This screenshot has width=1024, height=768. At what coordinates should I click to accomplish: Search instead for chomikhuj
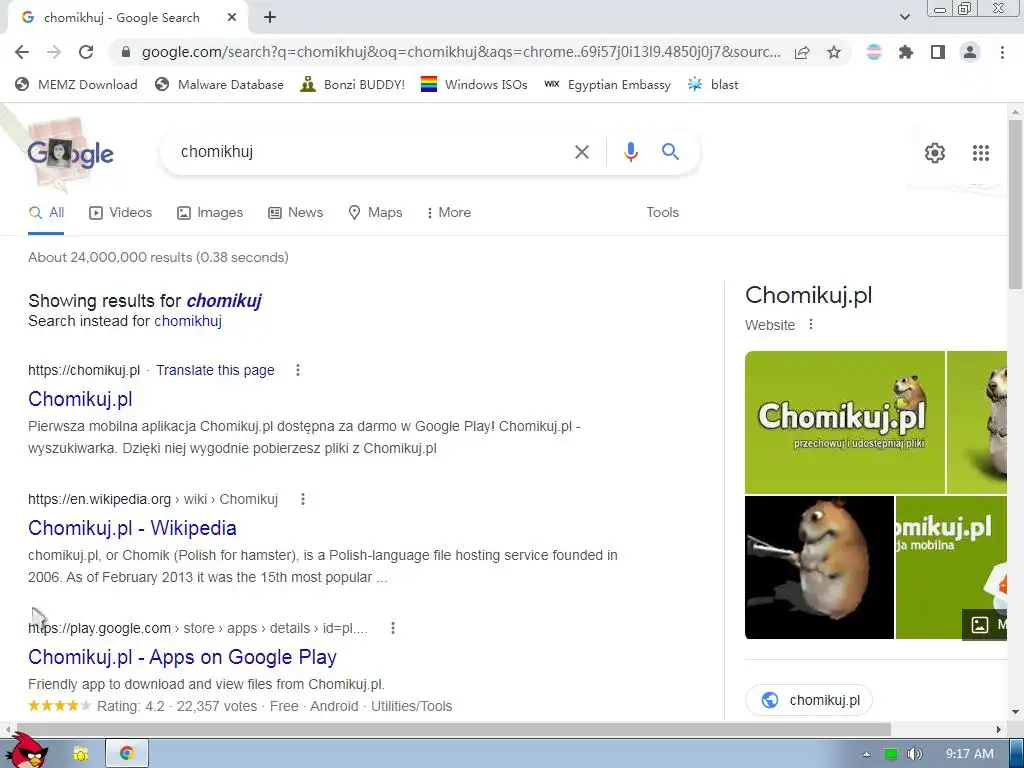(188, 321)
